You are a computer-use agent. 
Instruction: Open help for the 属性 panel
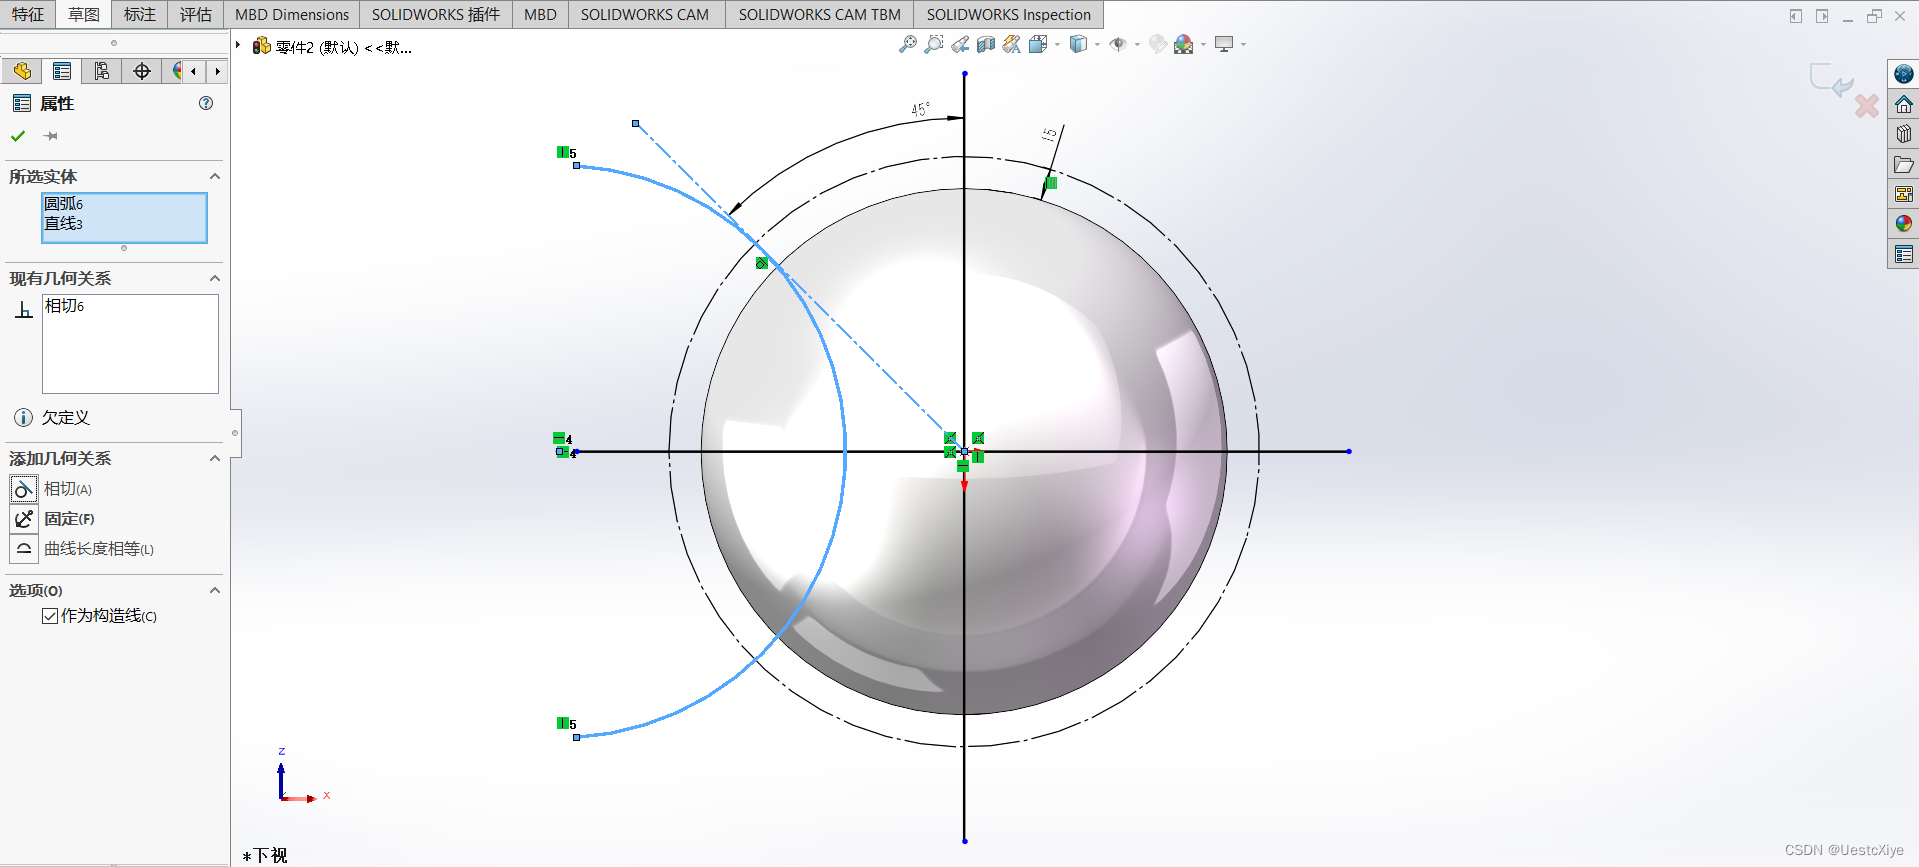[206, 103]
